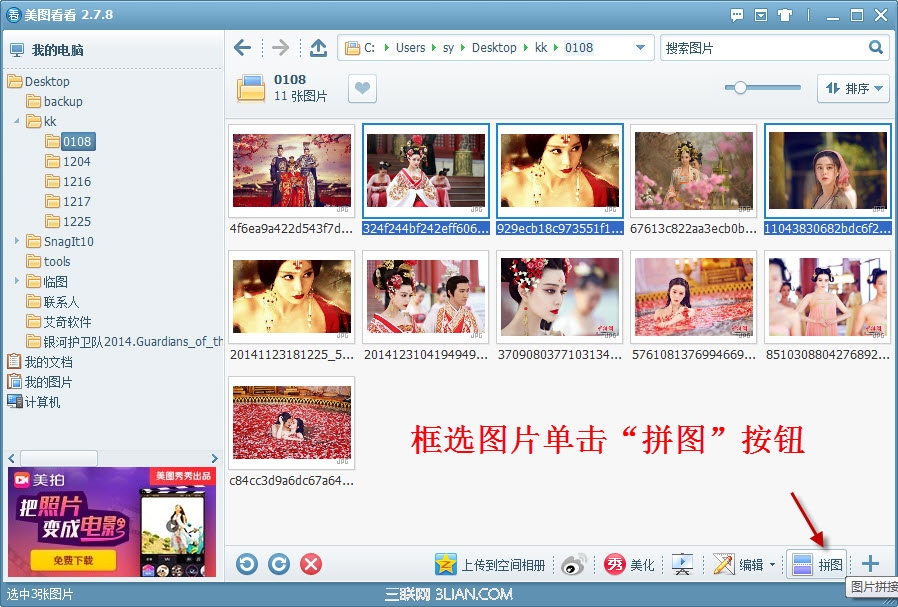Select folder 0108 in the tree

[69, 141]
